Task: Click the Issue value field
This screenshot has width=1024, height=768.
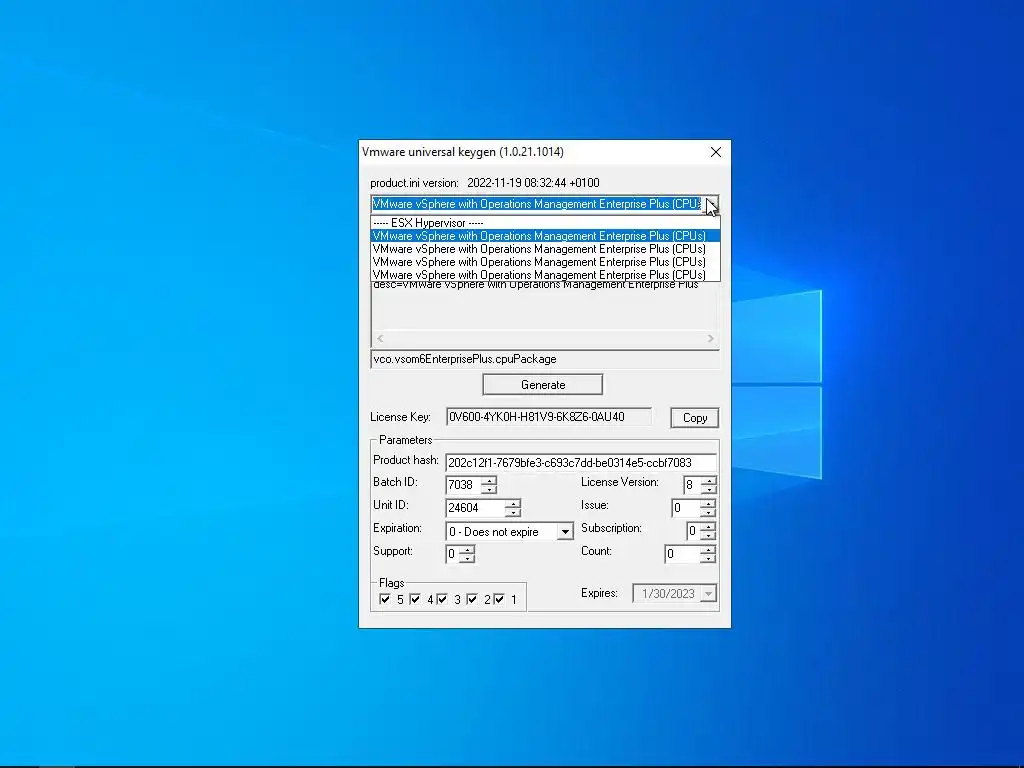Action: click(x=686, y=507)
